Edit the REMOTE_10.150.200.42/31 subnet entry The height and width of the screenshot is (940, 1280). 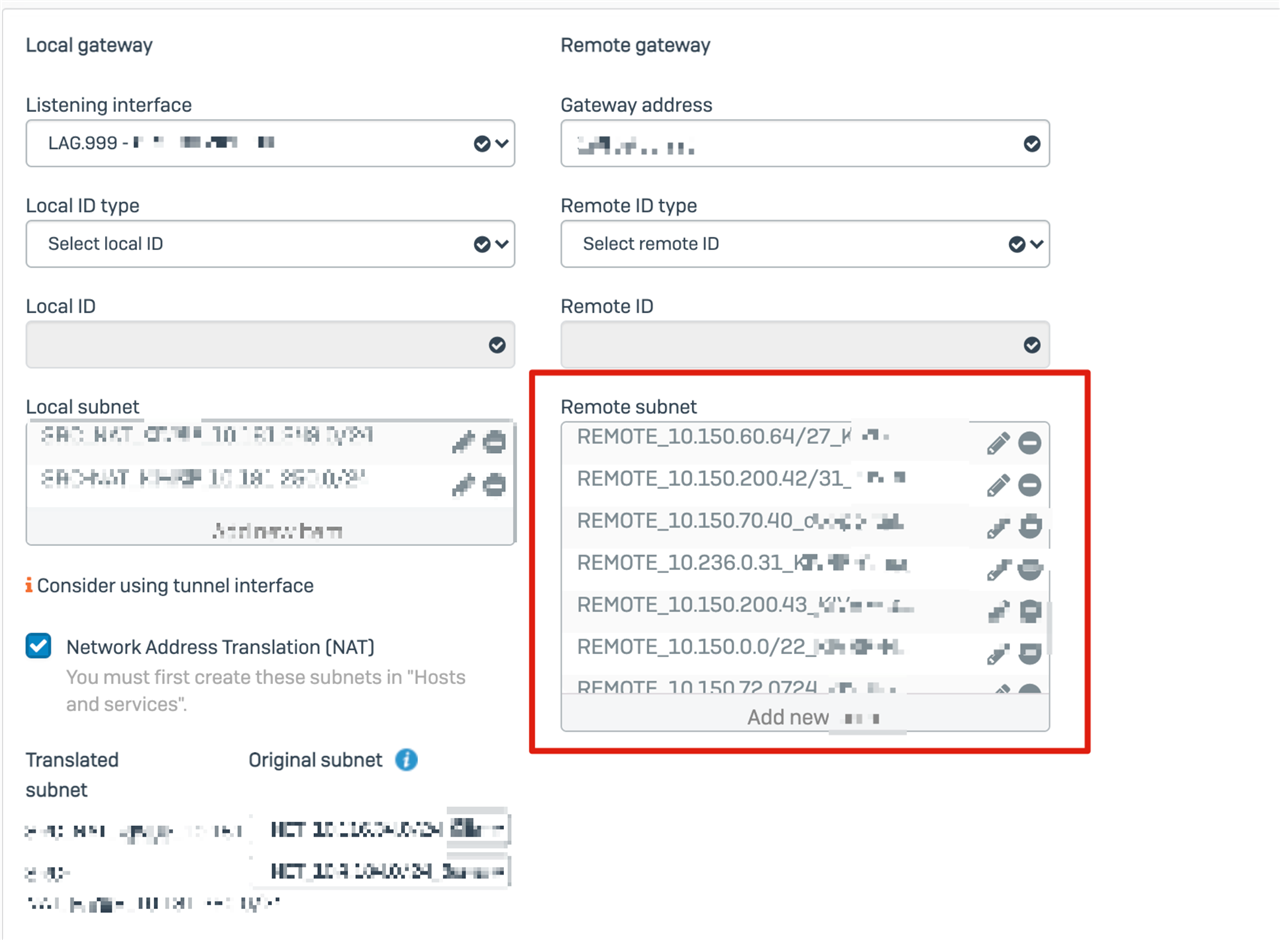998,485
